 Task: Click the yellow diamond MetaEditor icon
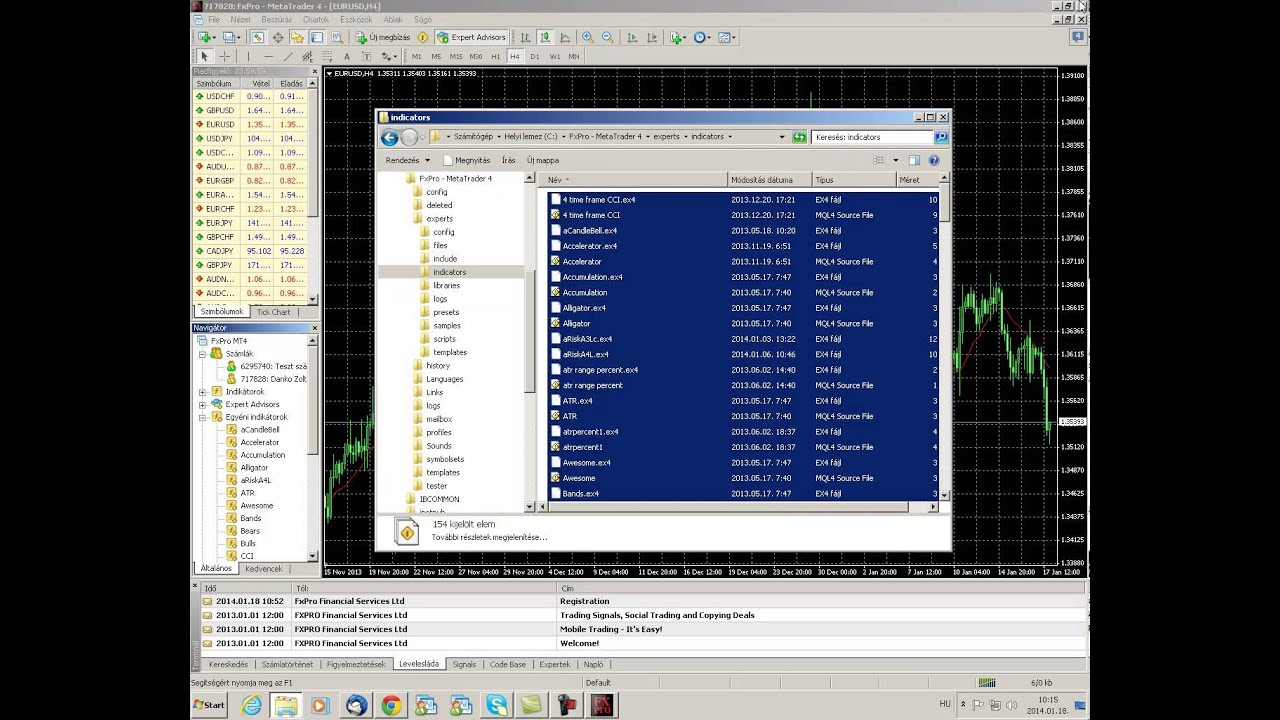tap(423, 37)
